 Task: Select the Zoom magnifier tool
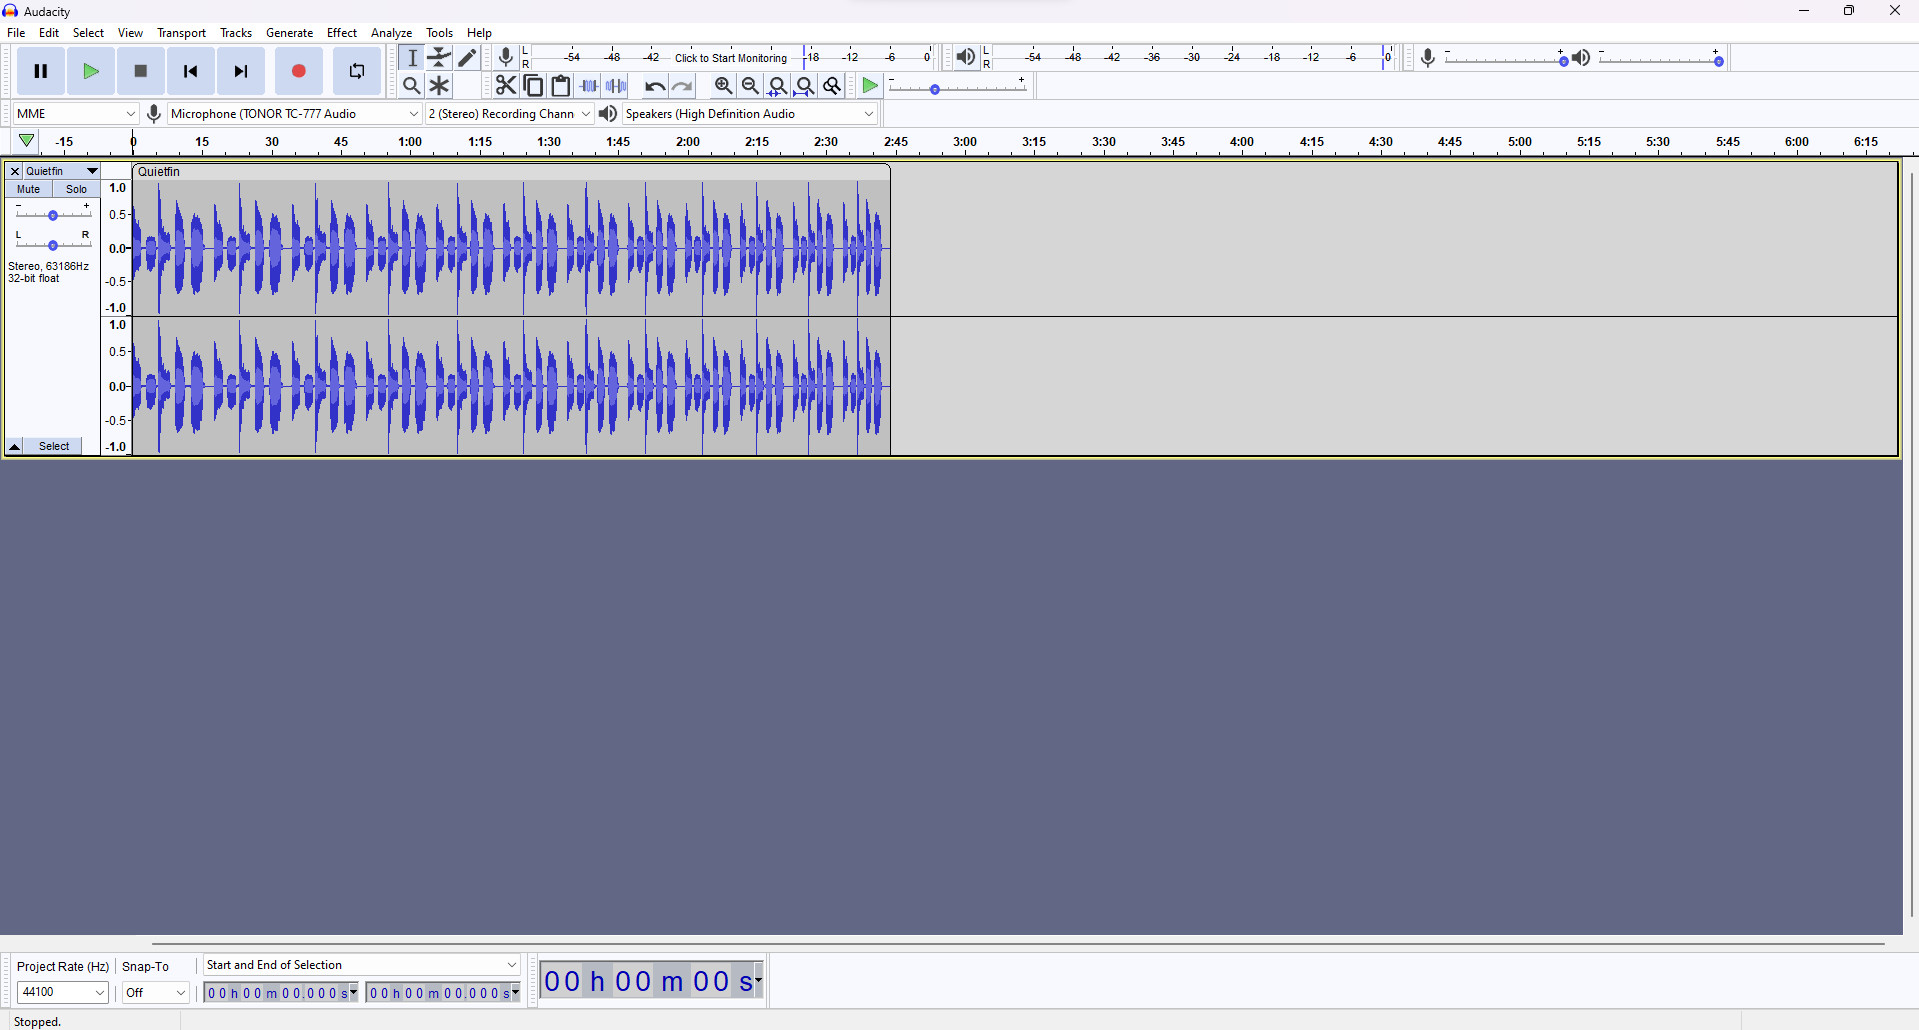[412, 86]
